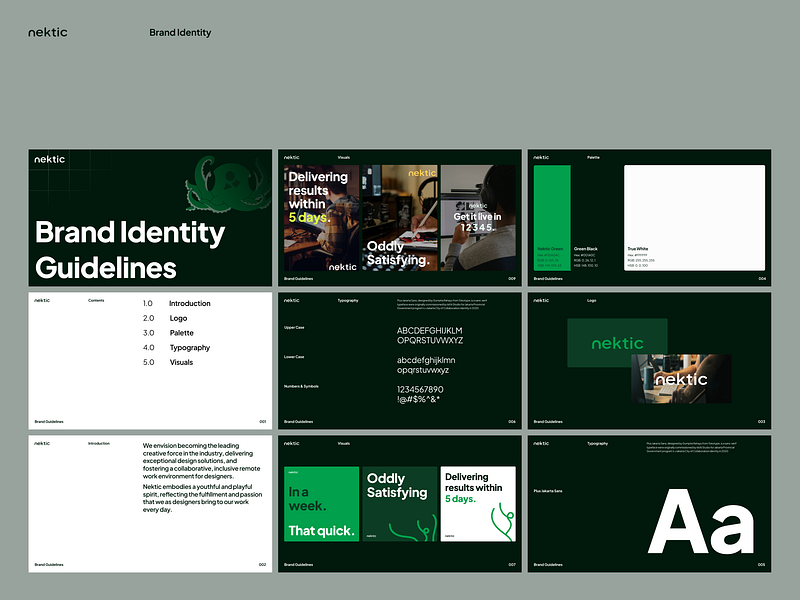Viewport: 800px width, 600px height.
Task: Click the uppercase alphabet ABCDEFGHIJKLM line
Action: tap(430, 331)
